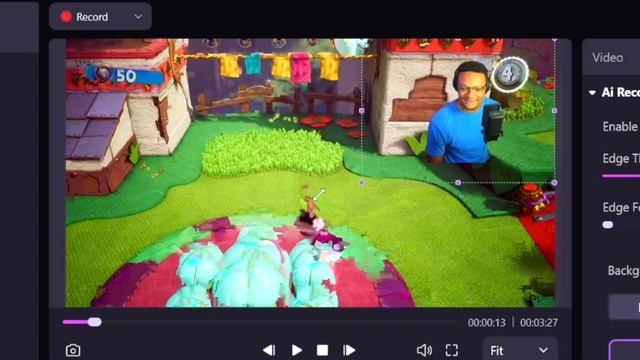Click the playback progress slider handle
This screenshot has height=360, width=640.
(94, 322)
